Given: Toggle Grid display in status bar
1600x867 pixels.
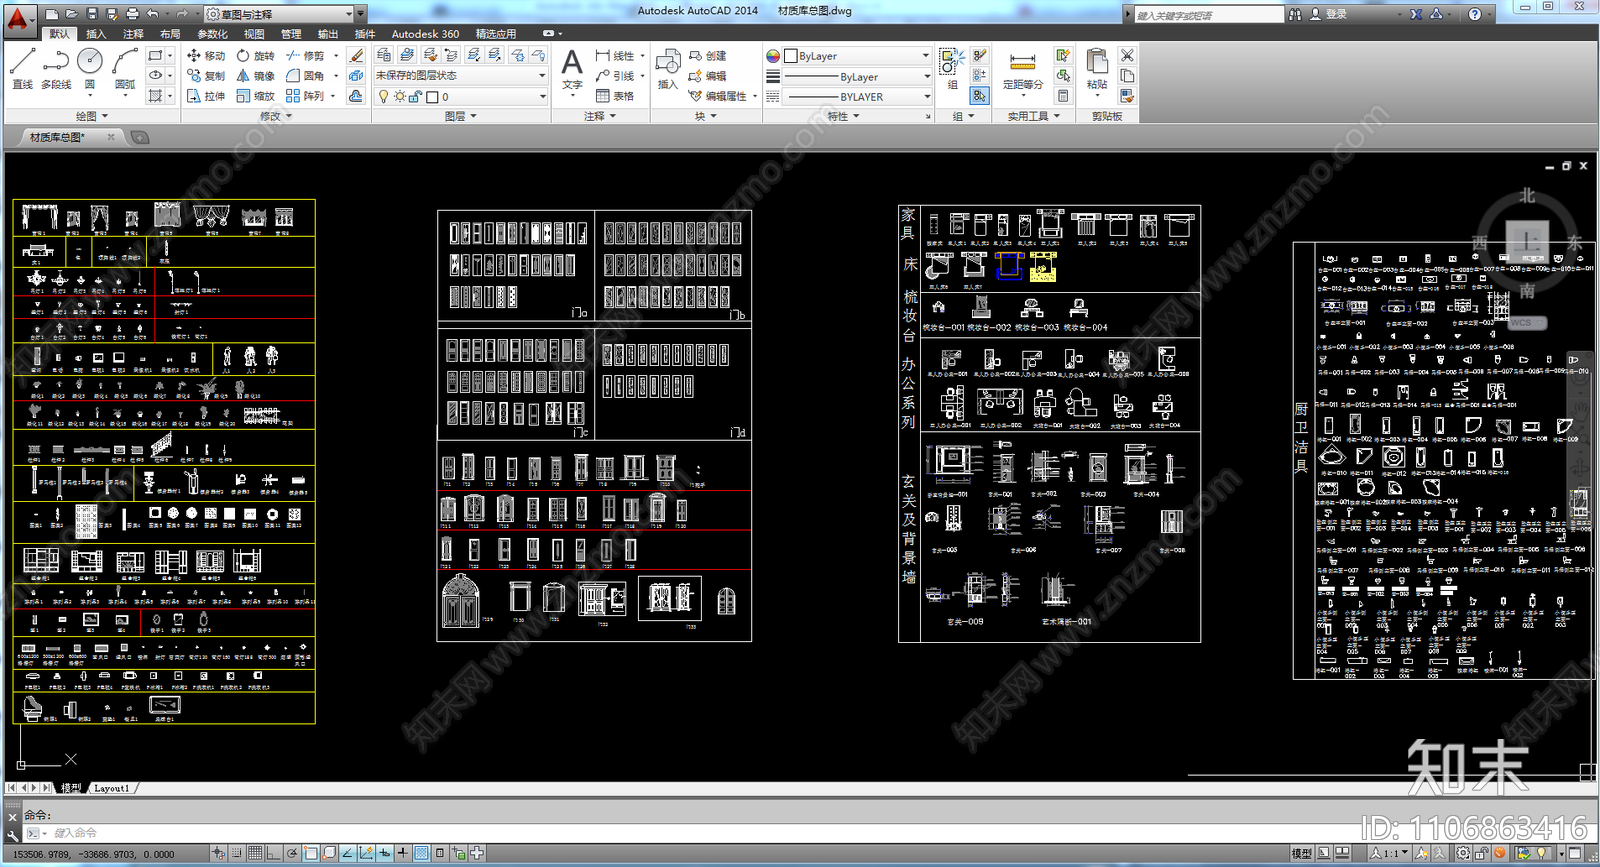Looking at the screenshot, I should pyautogui.click(x=255, y=853).
